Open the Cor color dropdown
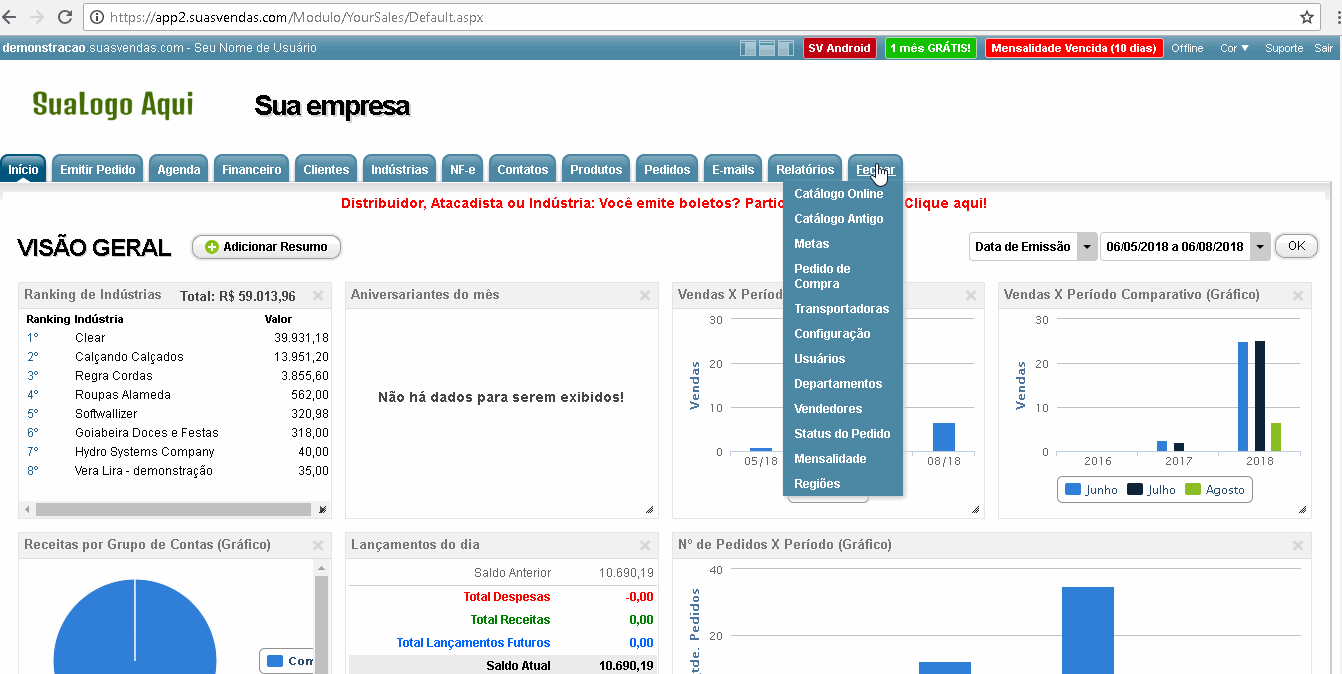Image resolution: width=1342 pixels, height=674 pixels. tap(1235, 48)
